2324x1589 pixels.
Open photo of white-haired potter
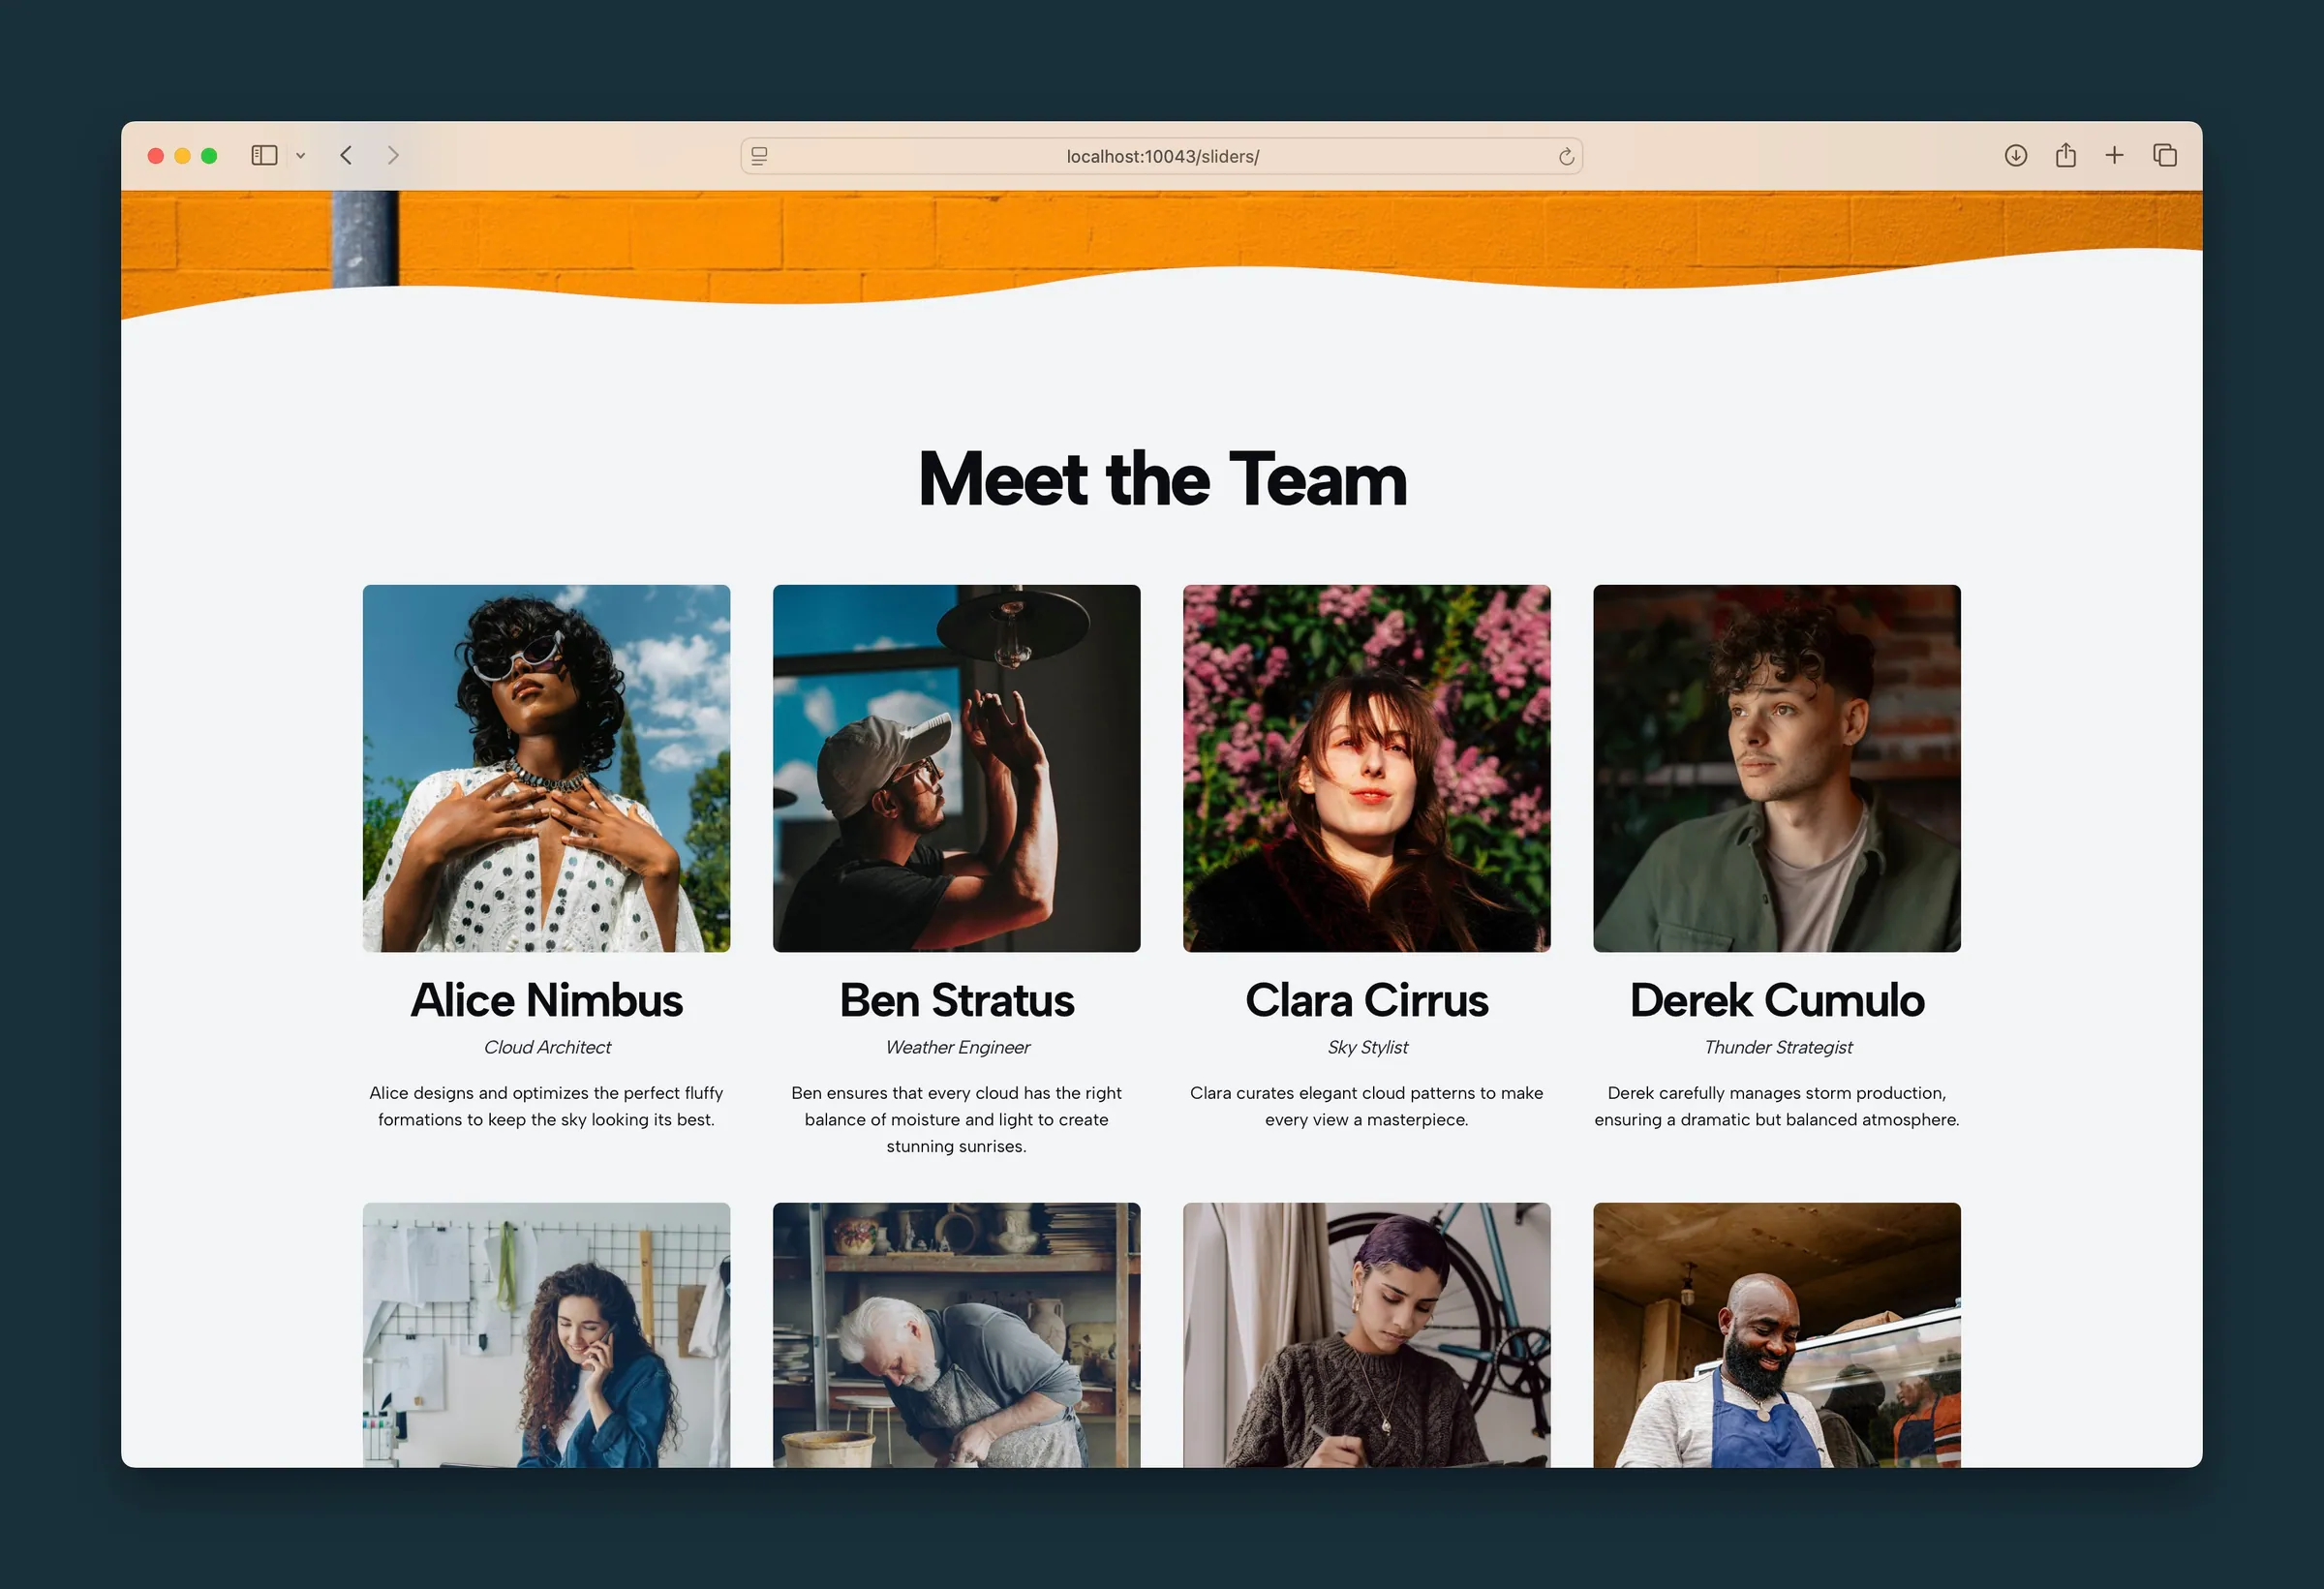pyautogui.click(x=956, y=1335)
